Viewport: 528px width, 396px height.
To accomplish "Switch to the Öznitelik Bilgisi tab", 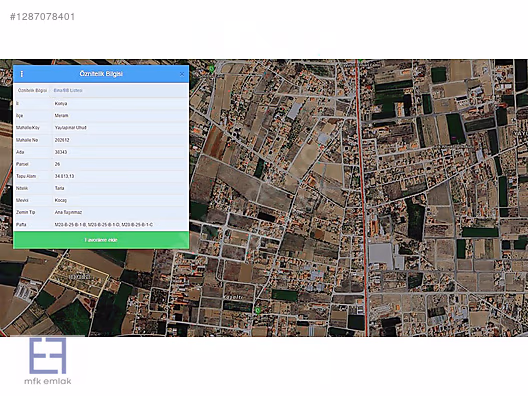I will coord(32,91).
